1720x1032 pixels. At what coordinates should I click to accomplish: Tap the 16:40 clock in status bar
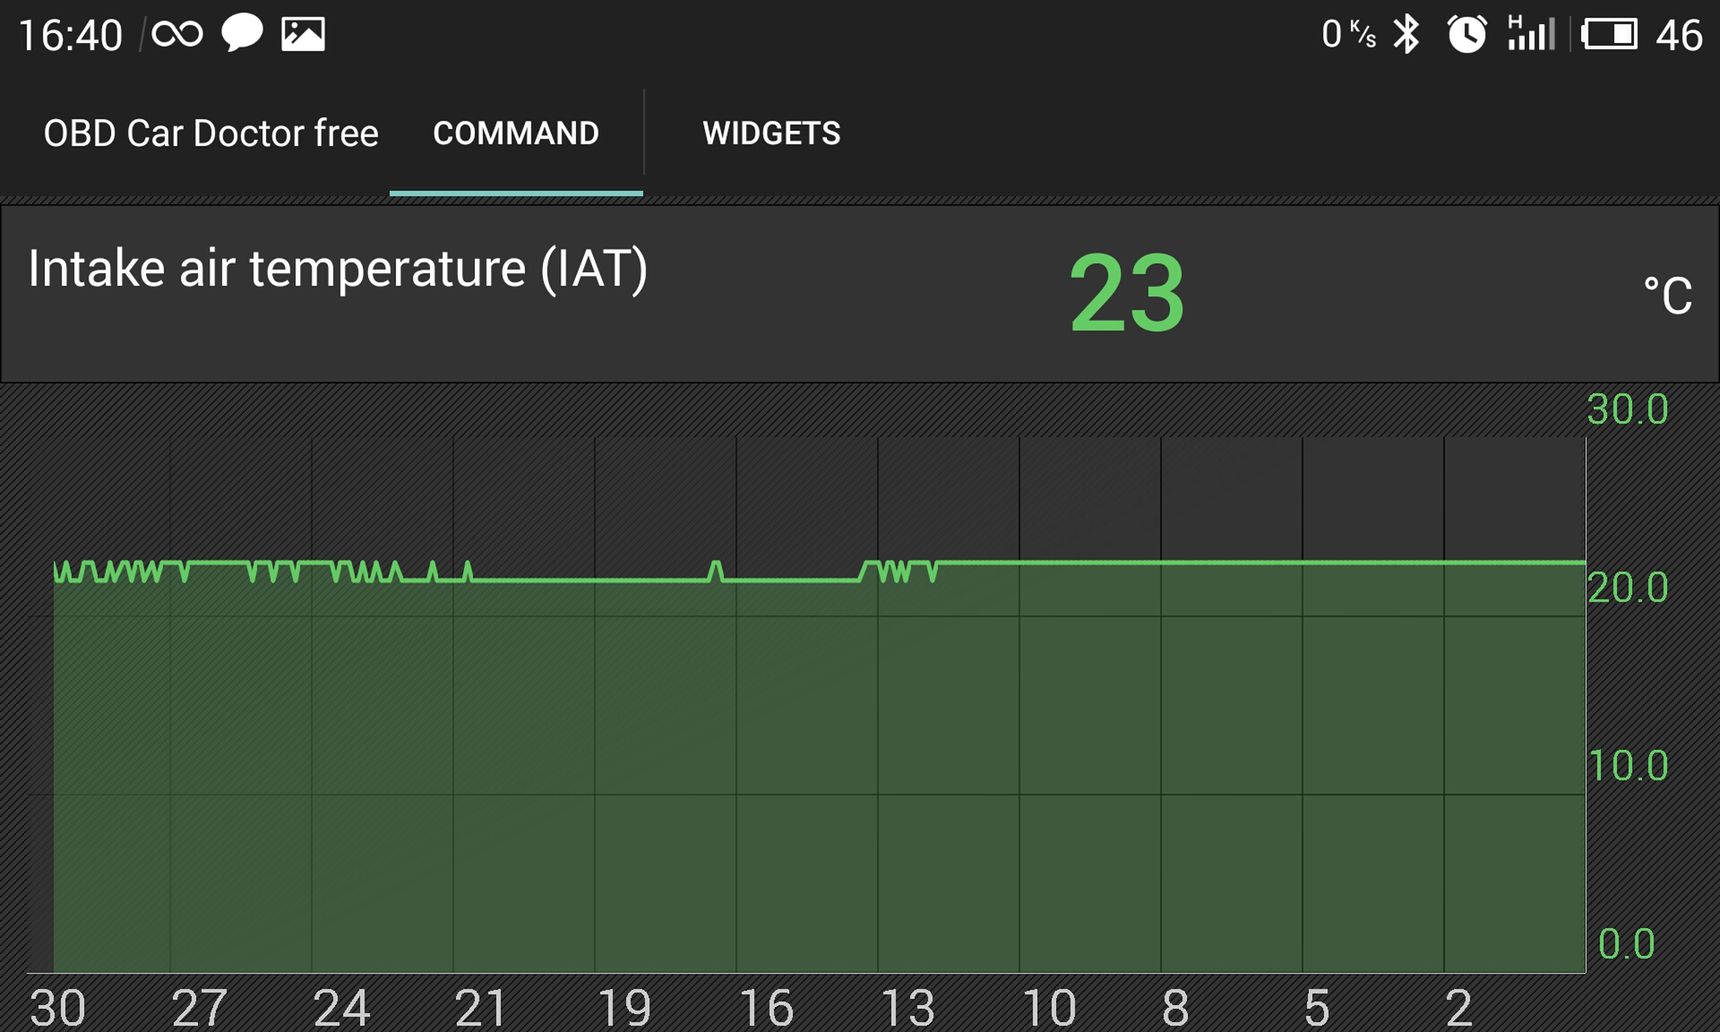pyautogui.click(x=70, y=36)
